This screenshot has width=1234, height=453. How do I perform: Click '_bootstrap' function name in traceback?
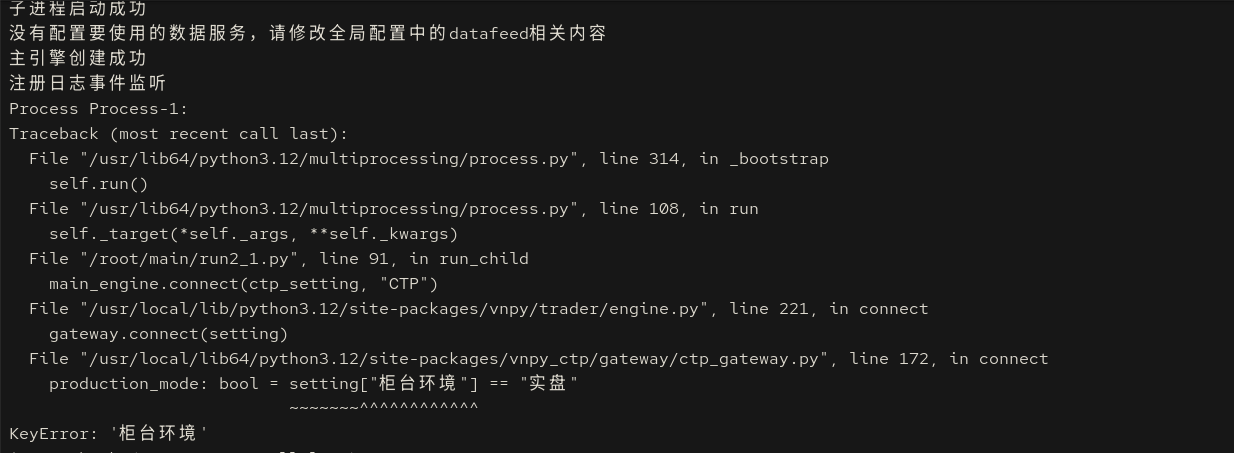tap(779, 159)
